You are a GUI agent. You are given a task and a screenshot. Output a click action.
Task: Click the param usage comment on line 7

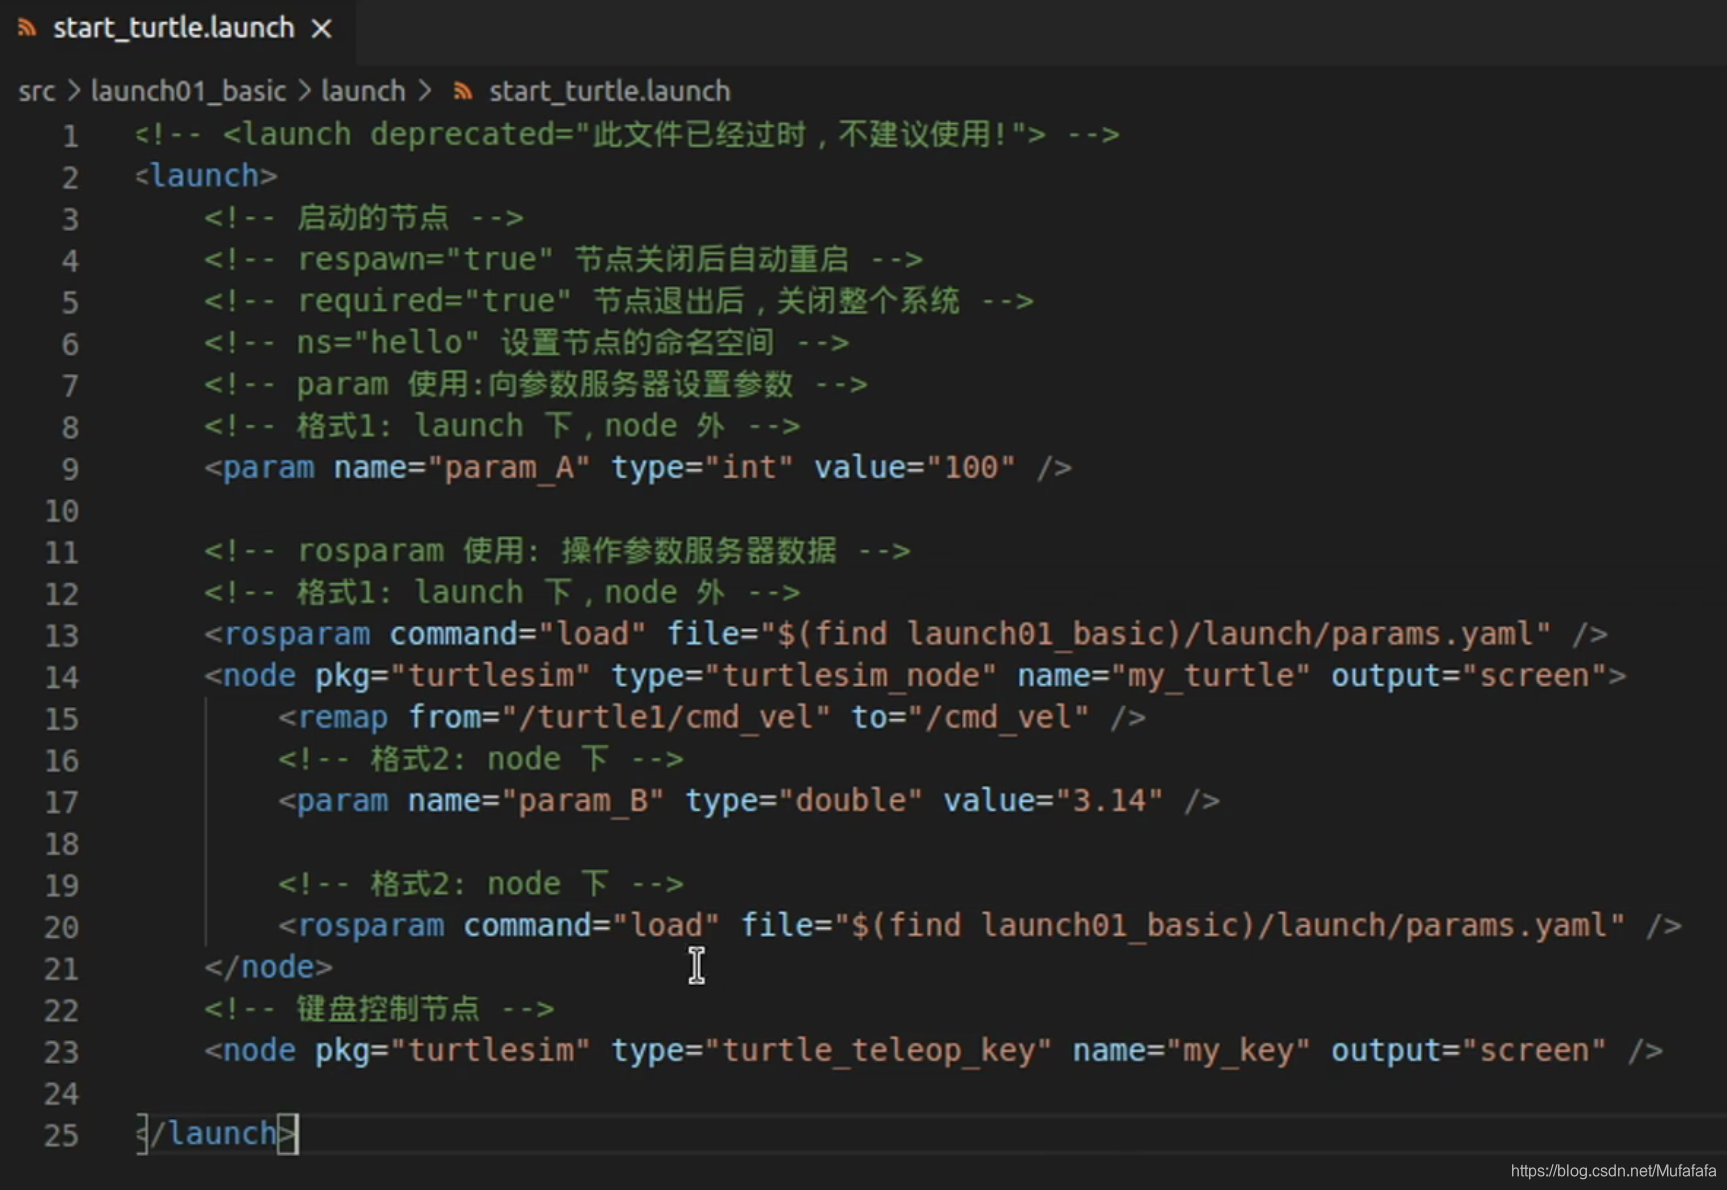pos(536,384)
